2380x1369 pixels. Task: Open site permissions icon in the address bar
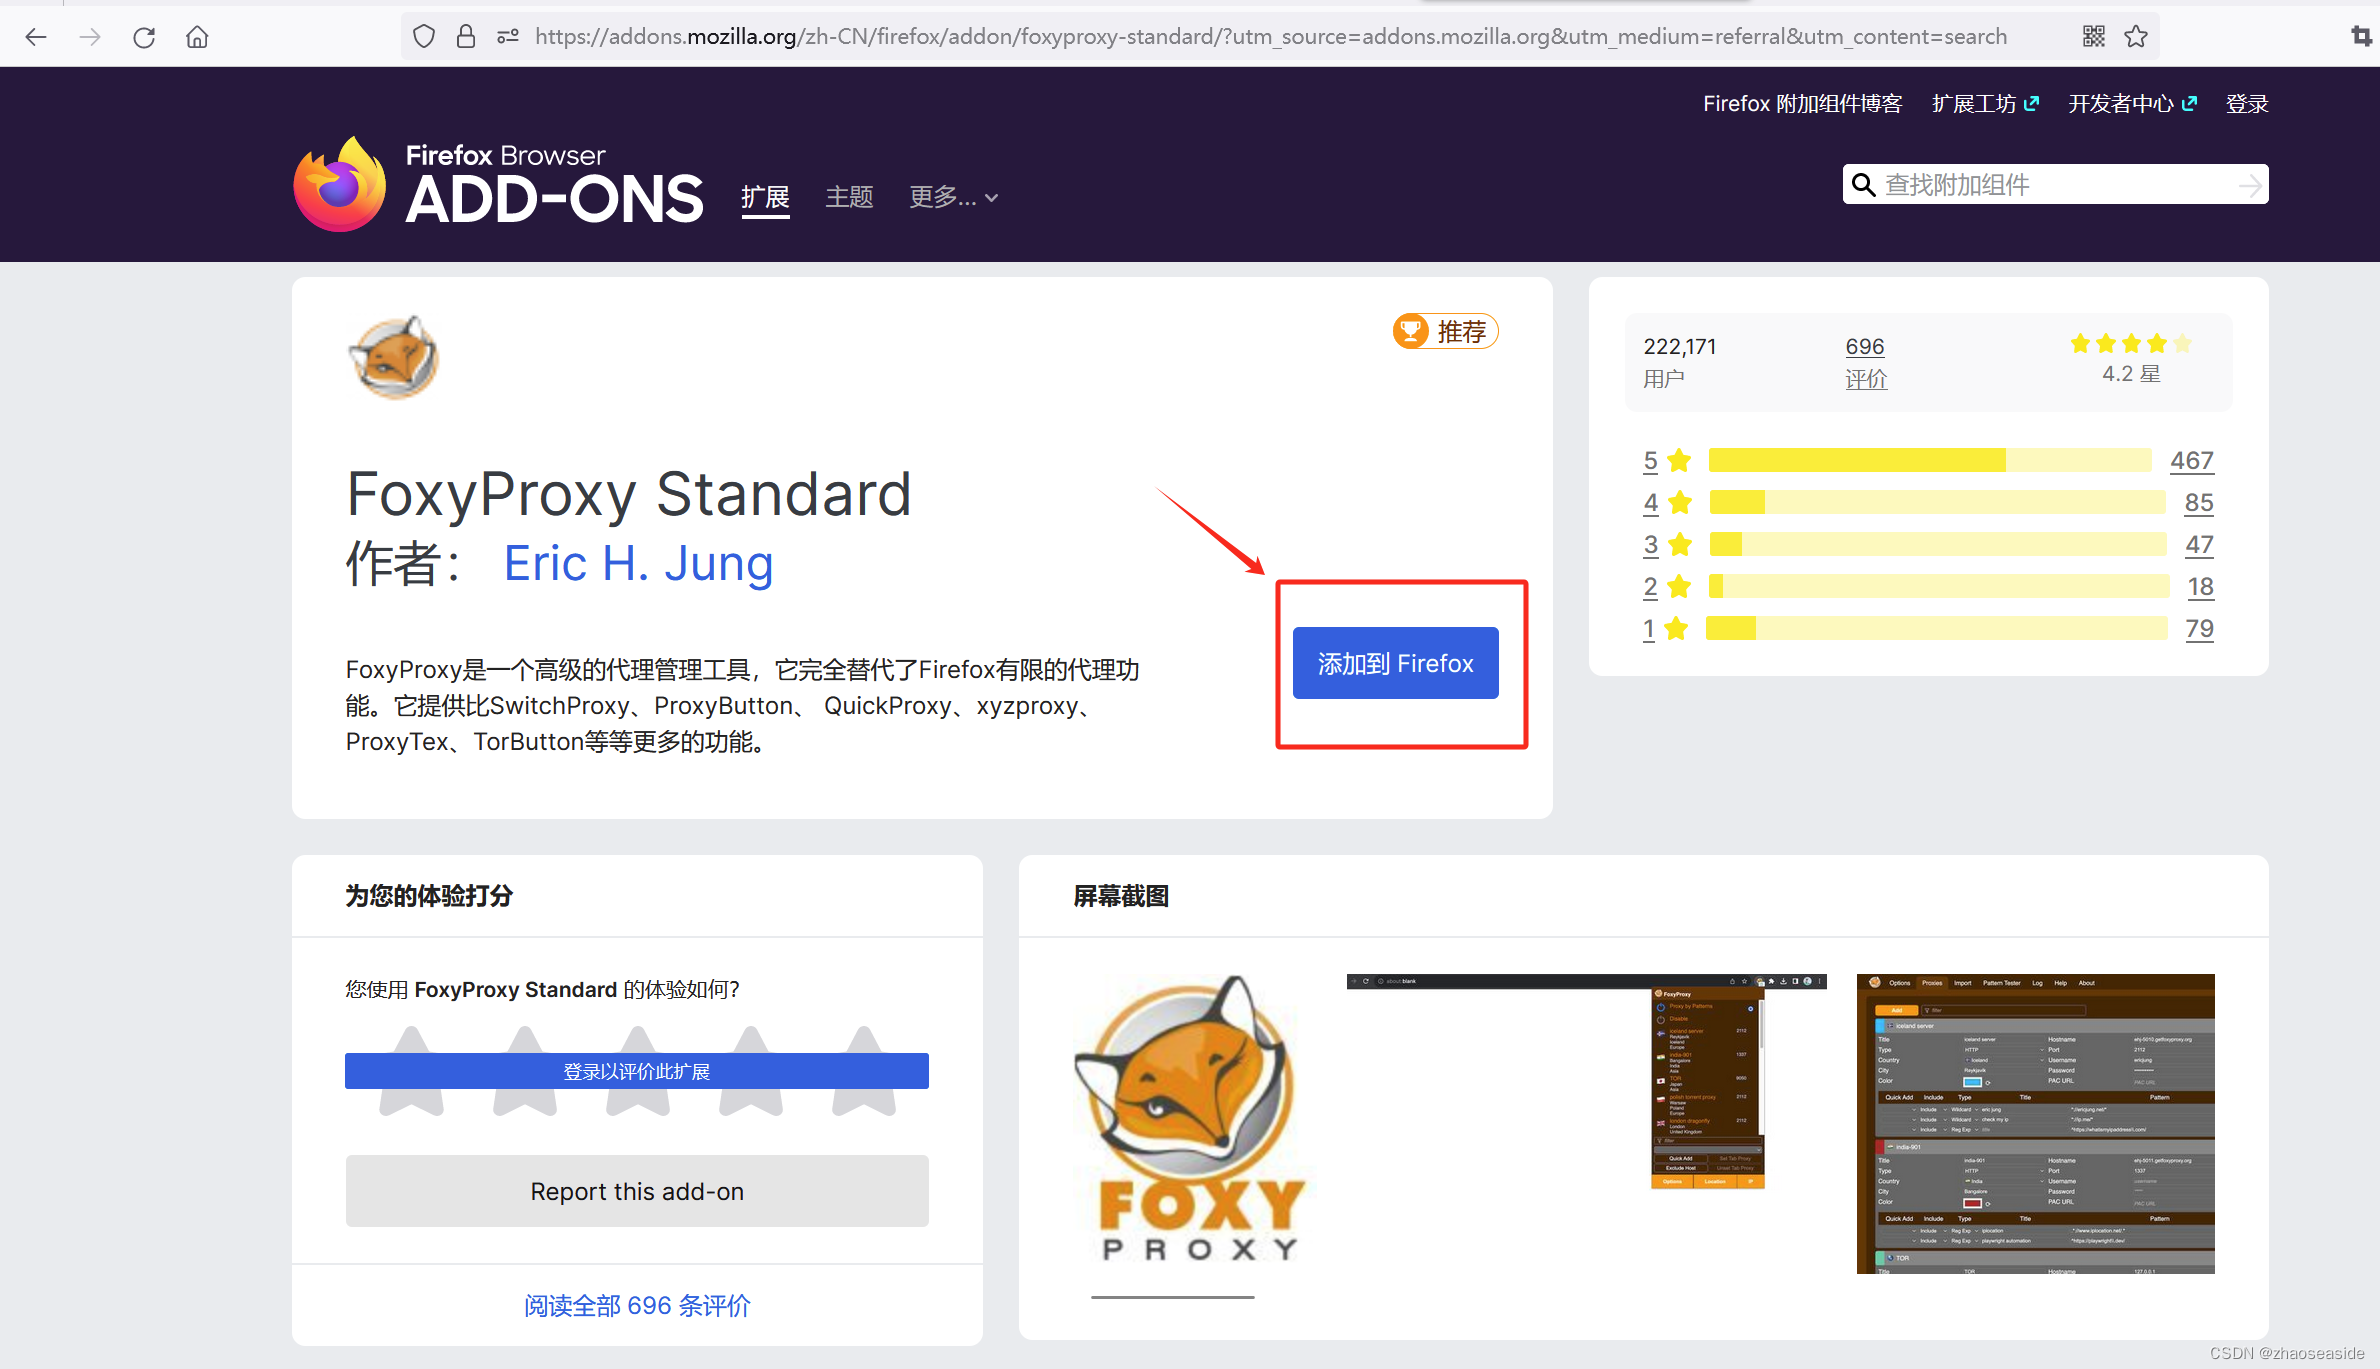pyautogui.click(x=508, y=37)
